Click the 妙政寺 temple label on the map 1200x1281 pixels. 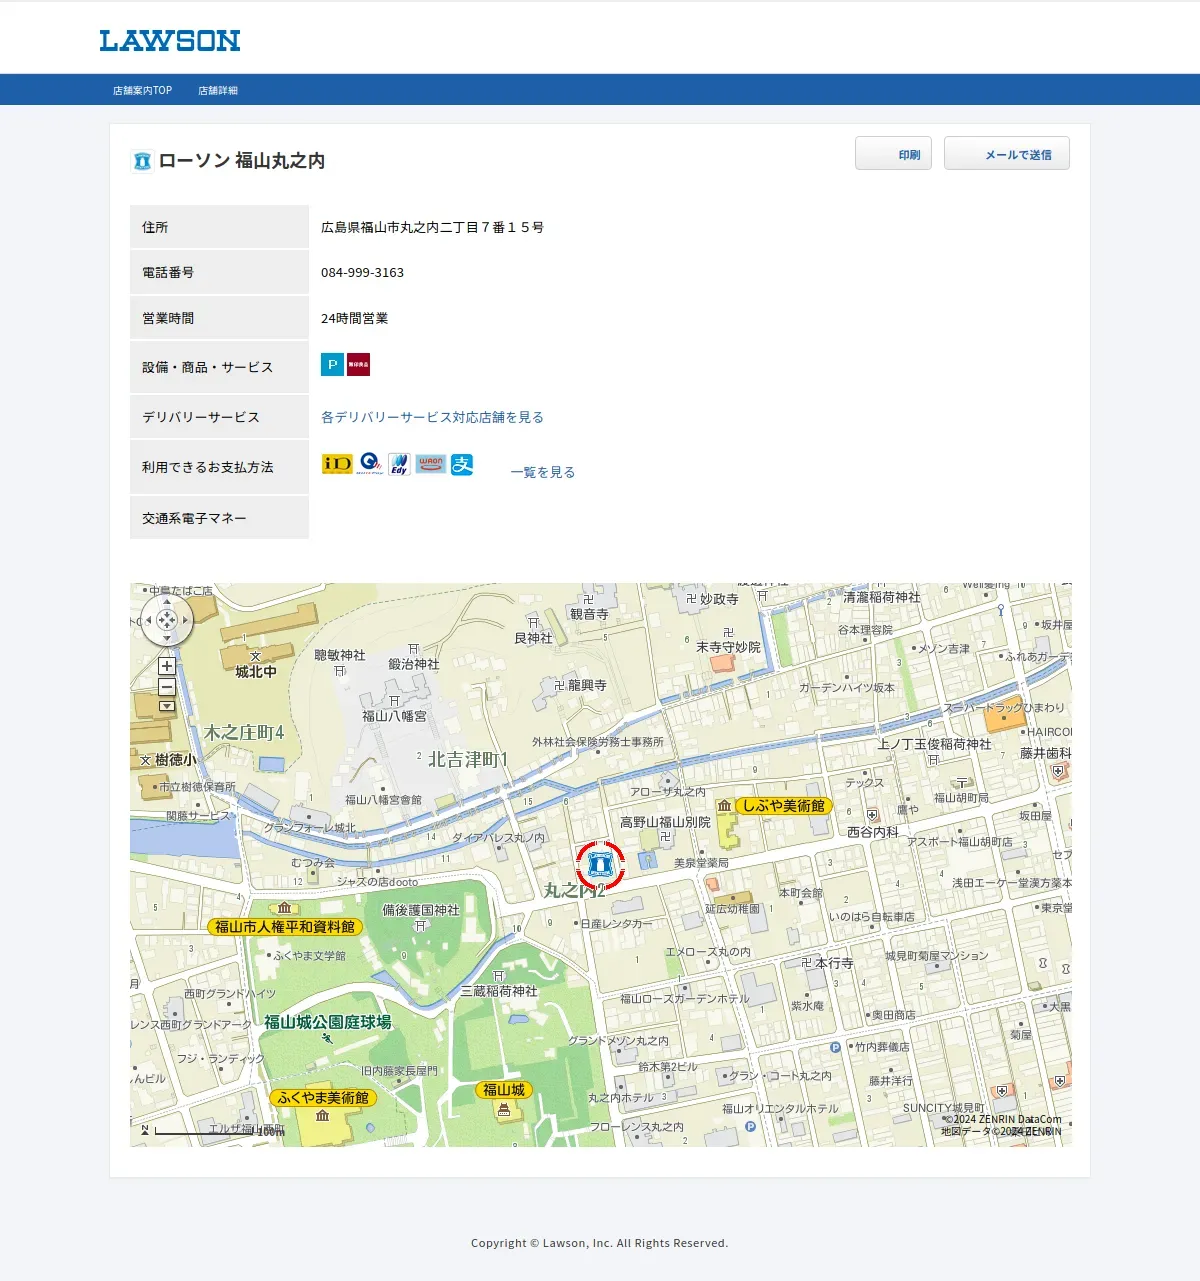click(719, 599)
